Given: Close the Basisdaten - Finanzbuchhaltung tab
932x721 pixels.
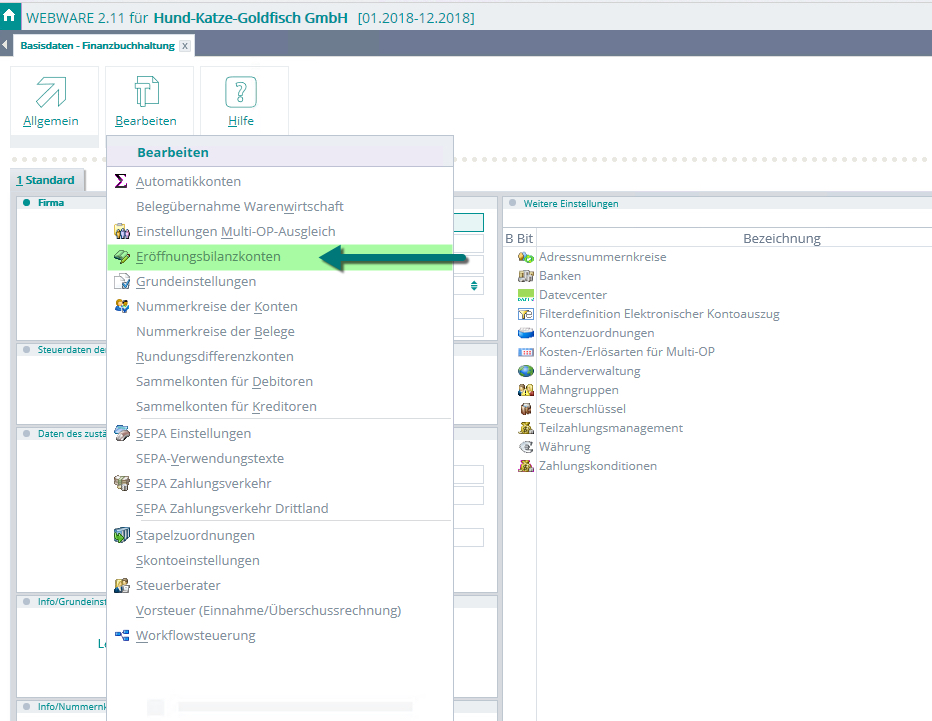Looking at the screenshot, I should [x=185, y=47].
